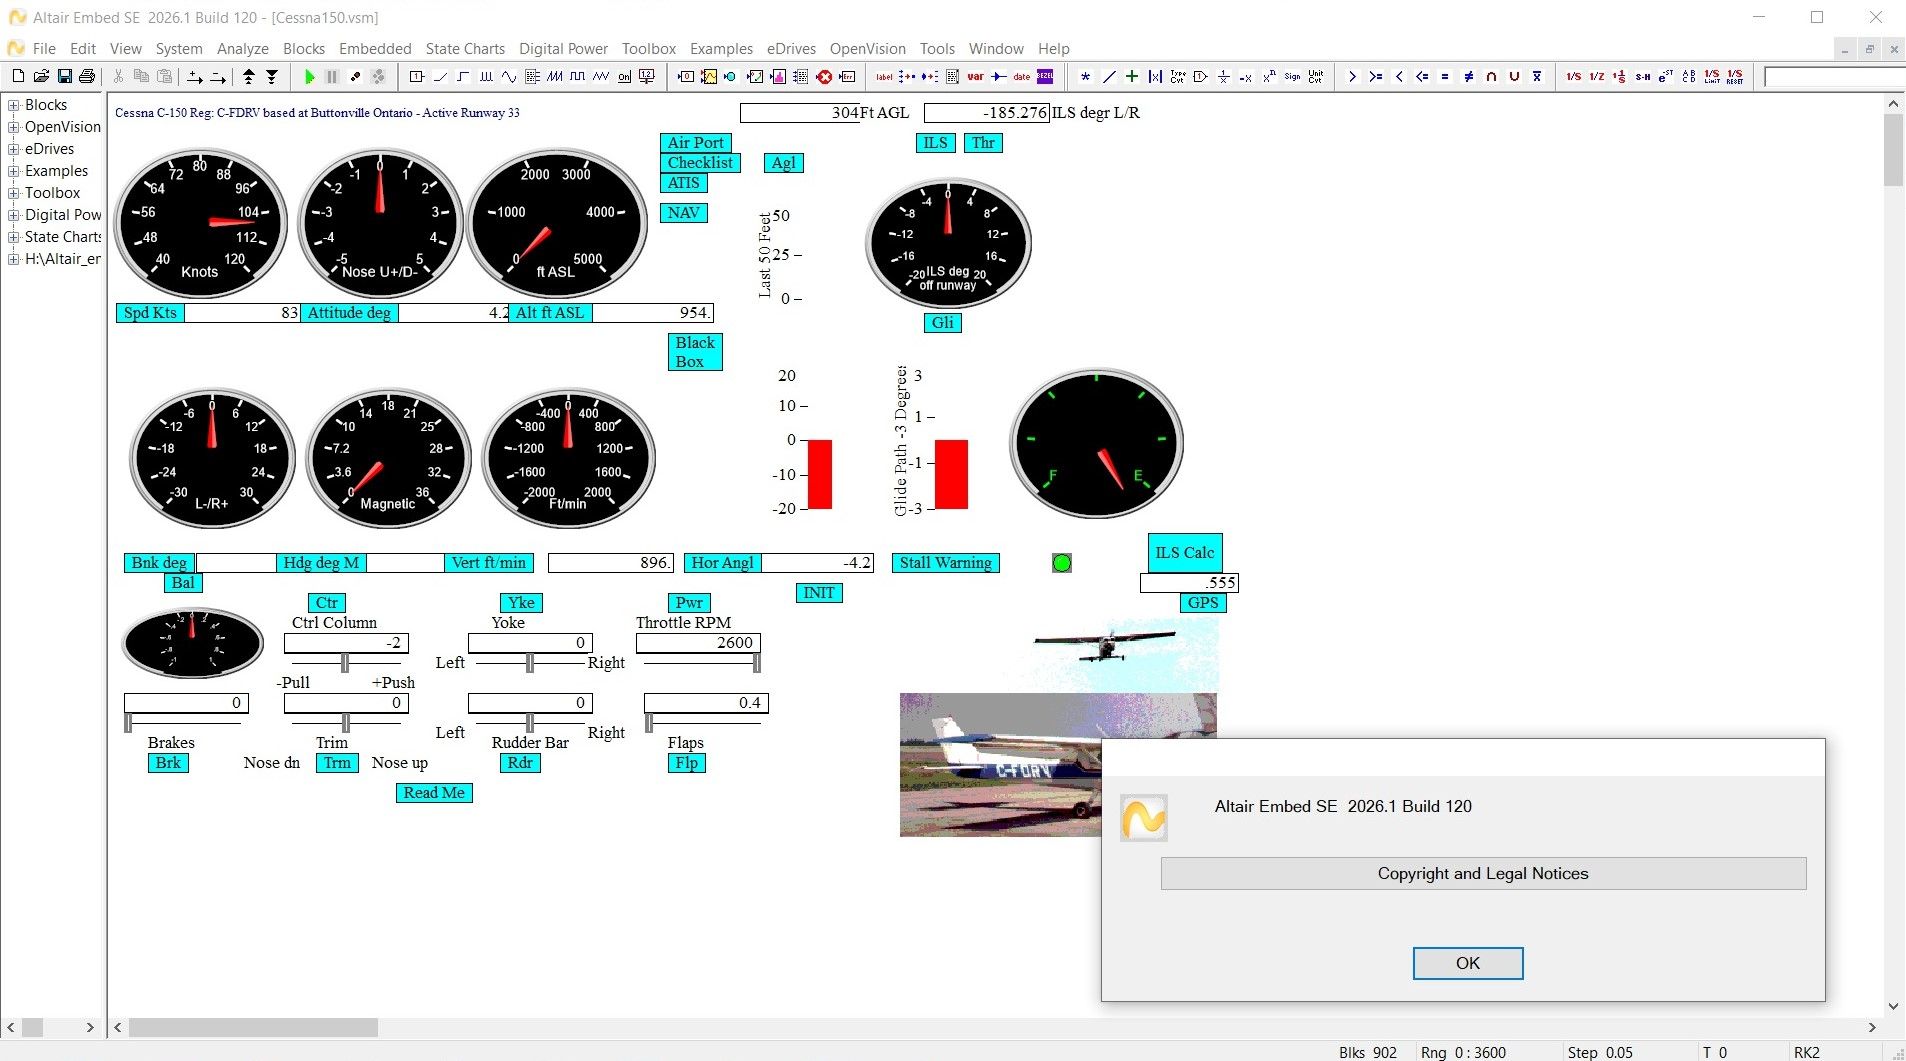This screenshot has width=1906, height=1061.
Task: Insert a greater-than comparison block
Action: point(1352,76)
